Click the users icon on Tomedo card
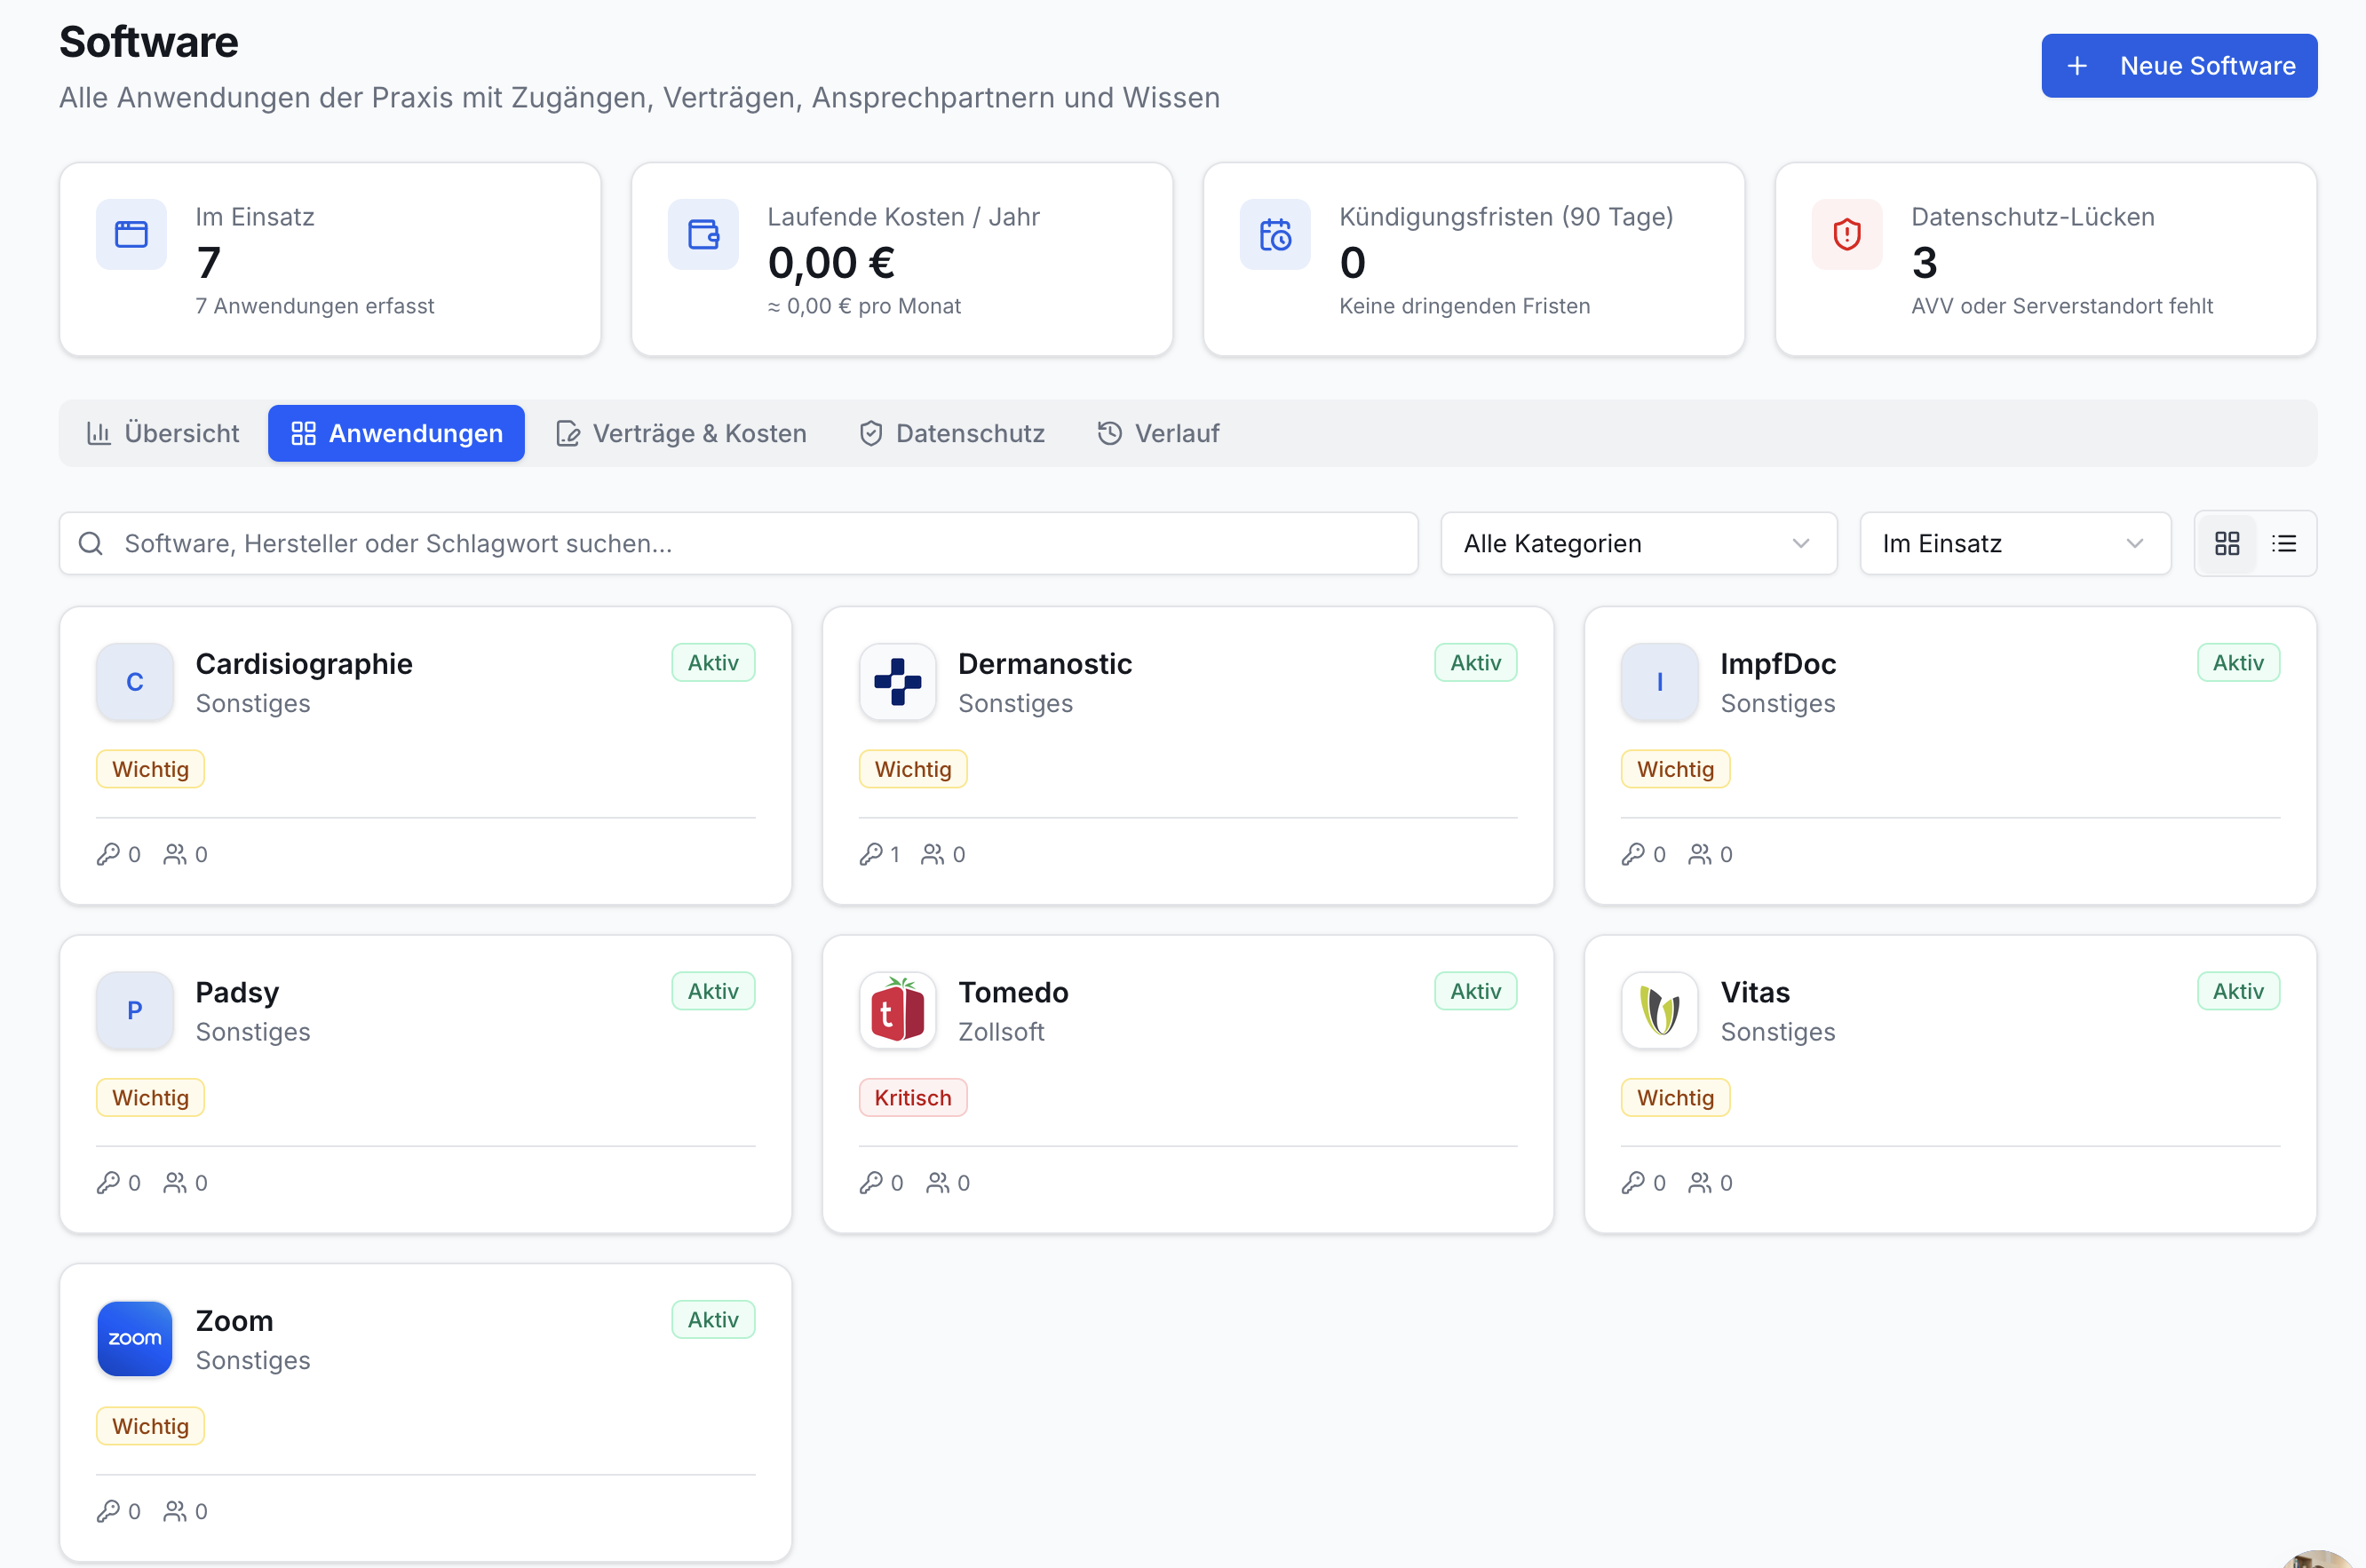The width and height of the screenshot is (2366, 1568). coord(937,1183)
